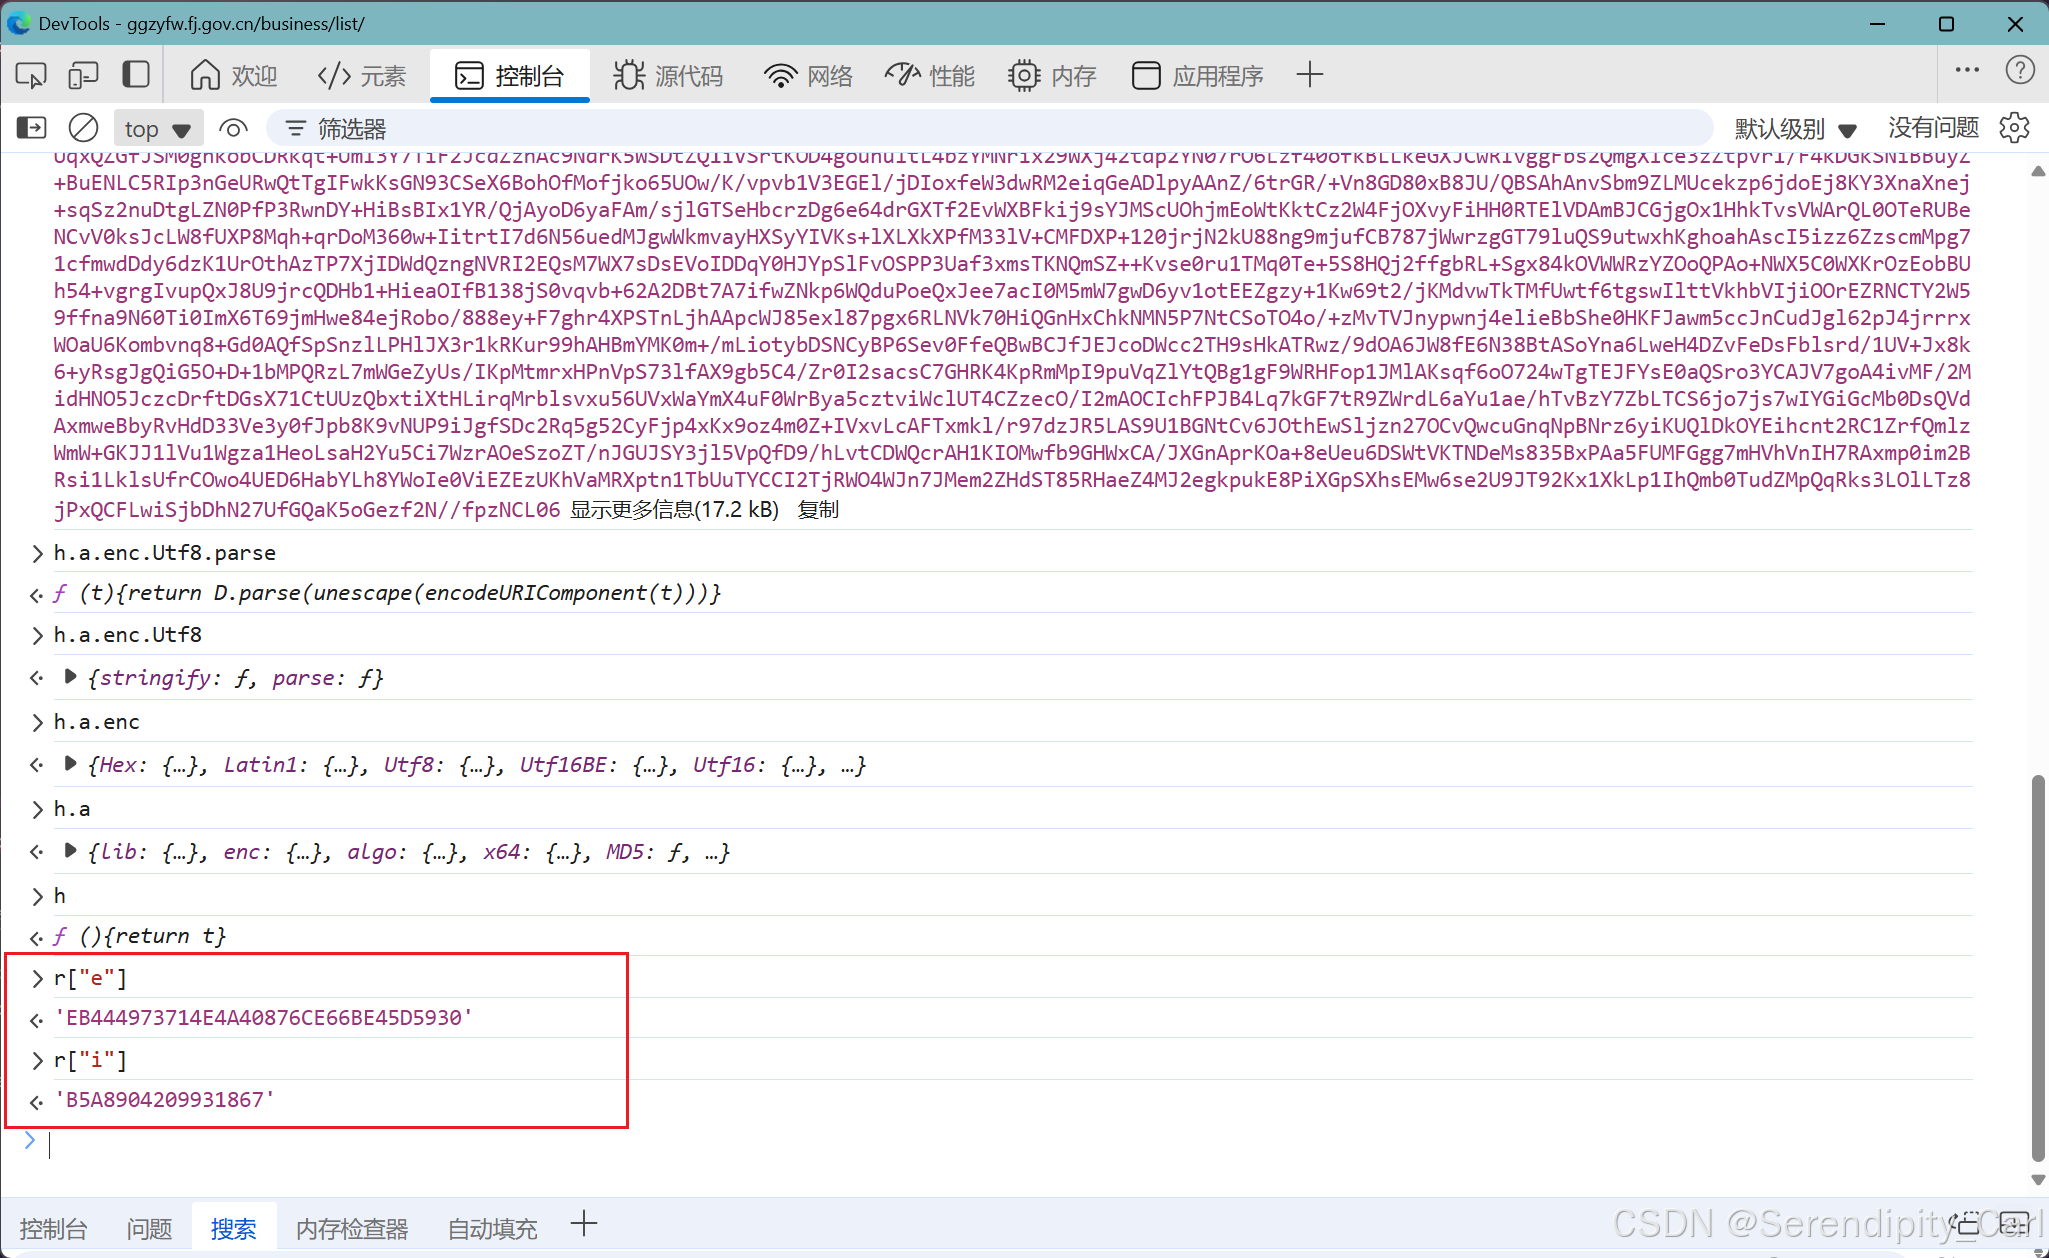The width and height of the screenshot is (2049, 1258).
Task: Toggle the console sidebar
Action: click(31, 127)
